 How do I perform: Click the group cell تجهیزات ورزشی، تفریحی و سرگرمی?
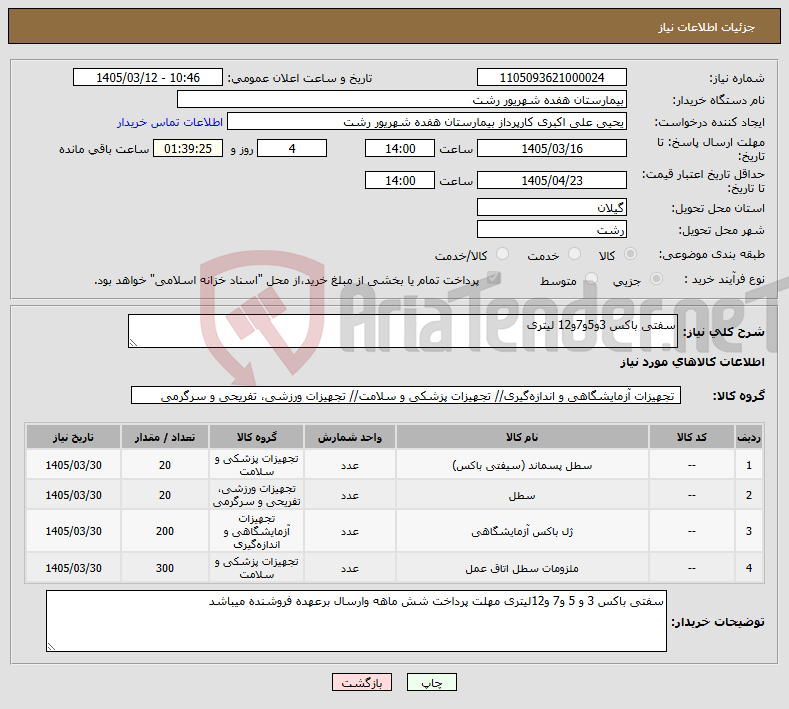pyautogui.click(x=257, y=495)
